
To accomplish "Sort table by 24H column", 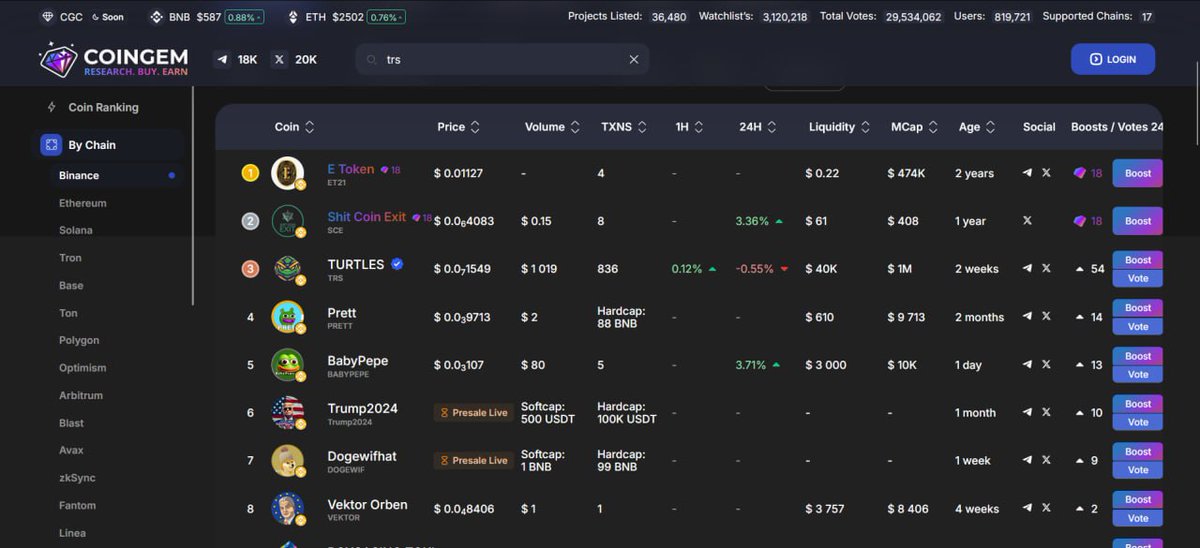I will (758, 127).
